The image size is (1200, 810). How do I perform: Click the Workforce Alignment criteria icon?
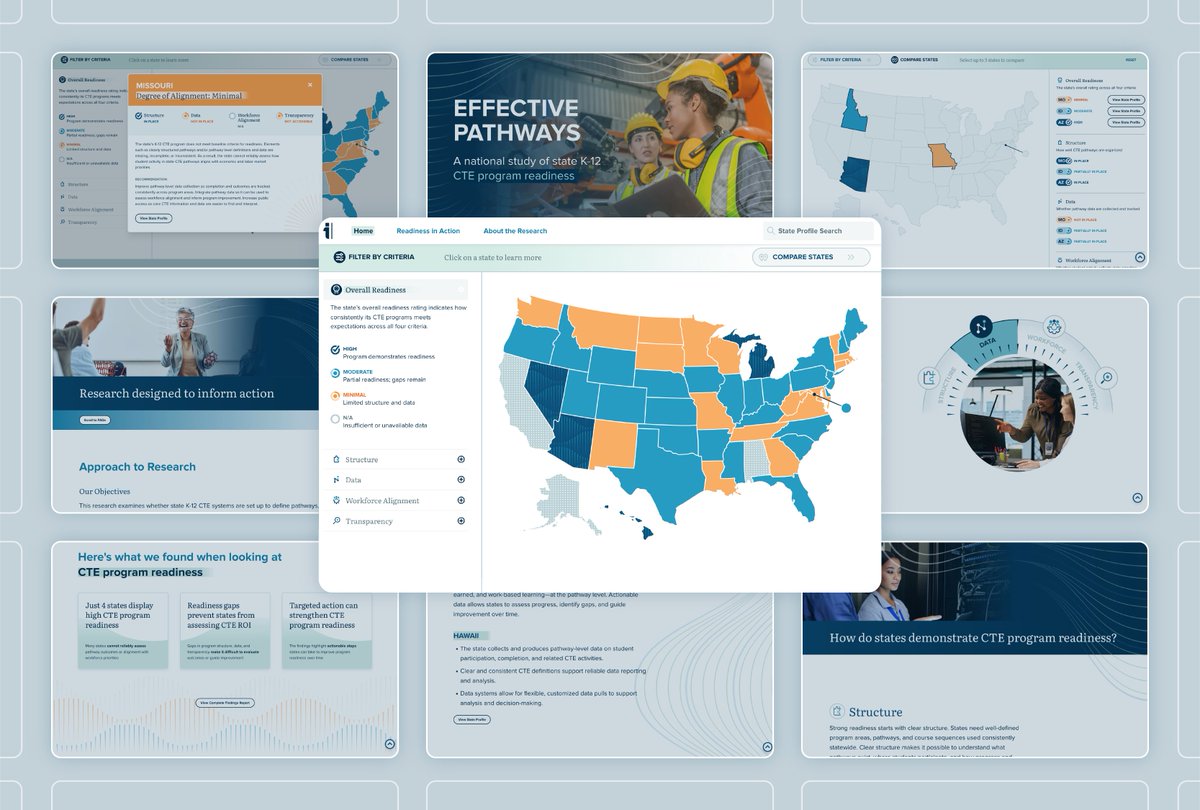(336, 500)
